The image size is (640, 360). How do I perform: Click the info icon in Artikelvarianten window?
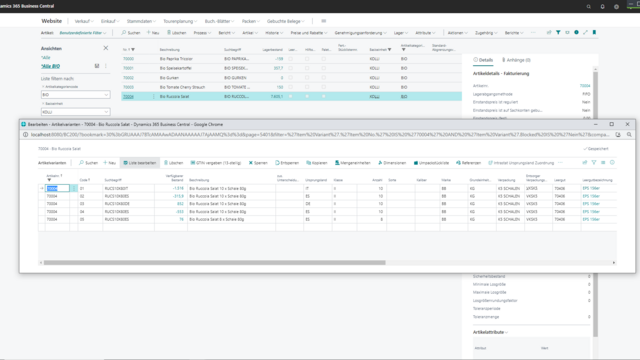(612, 162)
